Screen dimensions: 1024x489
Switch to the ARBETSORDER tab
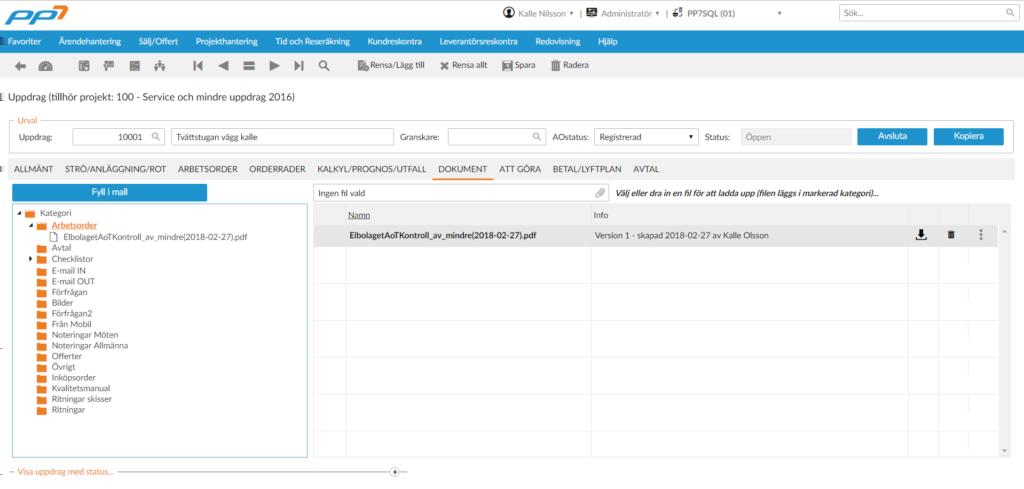208,169
